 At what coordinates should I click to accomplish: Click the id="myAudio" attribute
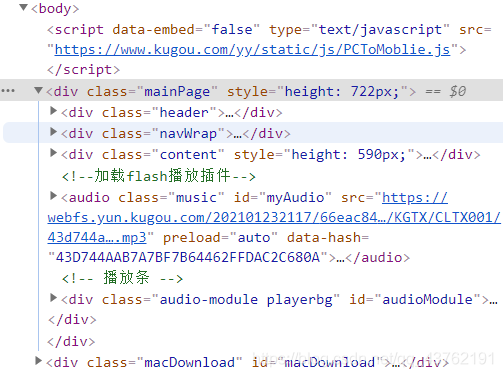click(x=283, y=198)
